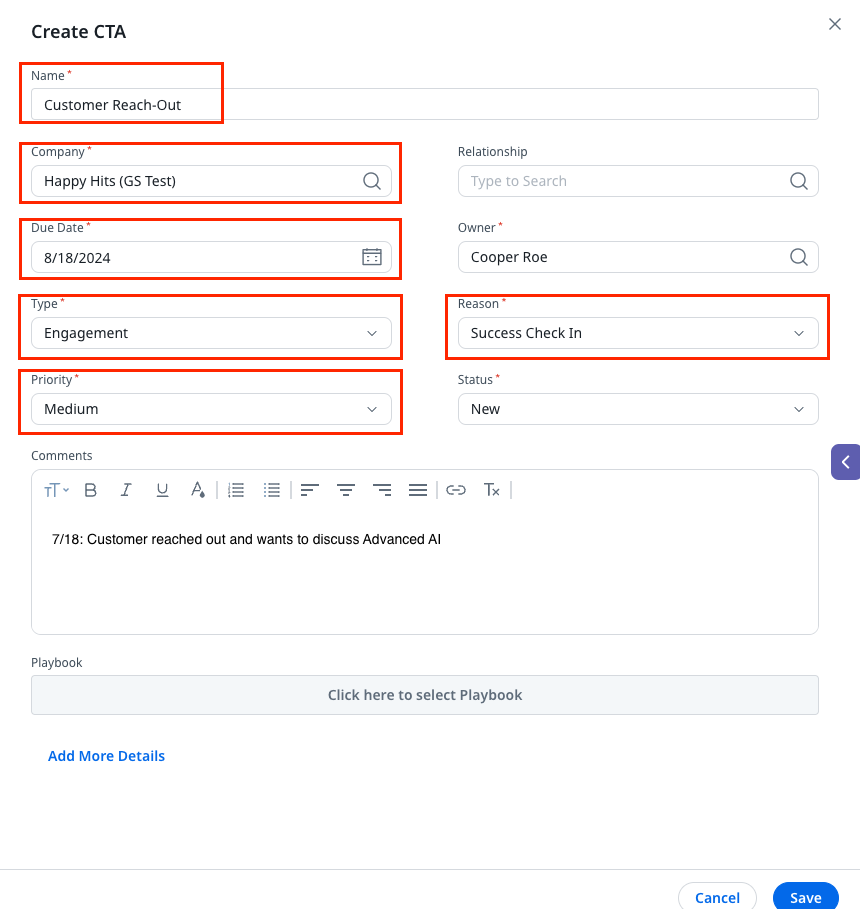
Task: Expand the Type dropdown showing Engagement
Action: (x=211, y=333)
